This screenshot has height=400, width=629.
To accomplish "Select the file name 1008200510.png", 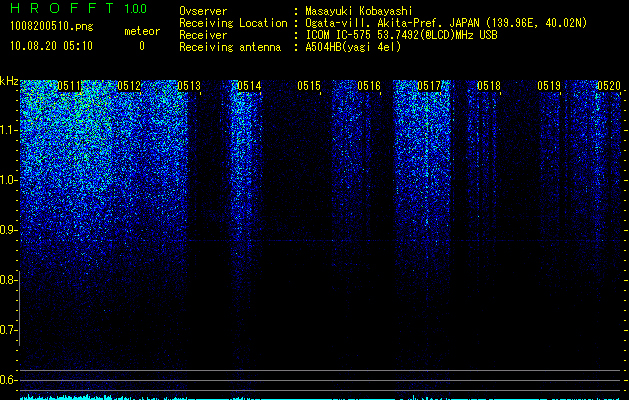I will pyautogui.click(x=52, y=26).
